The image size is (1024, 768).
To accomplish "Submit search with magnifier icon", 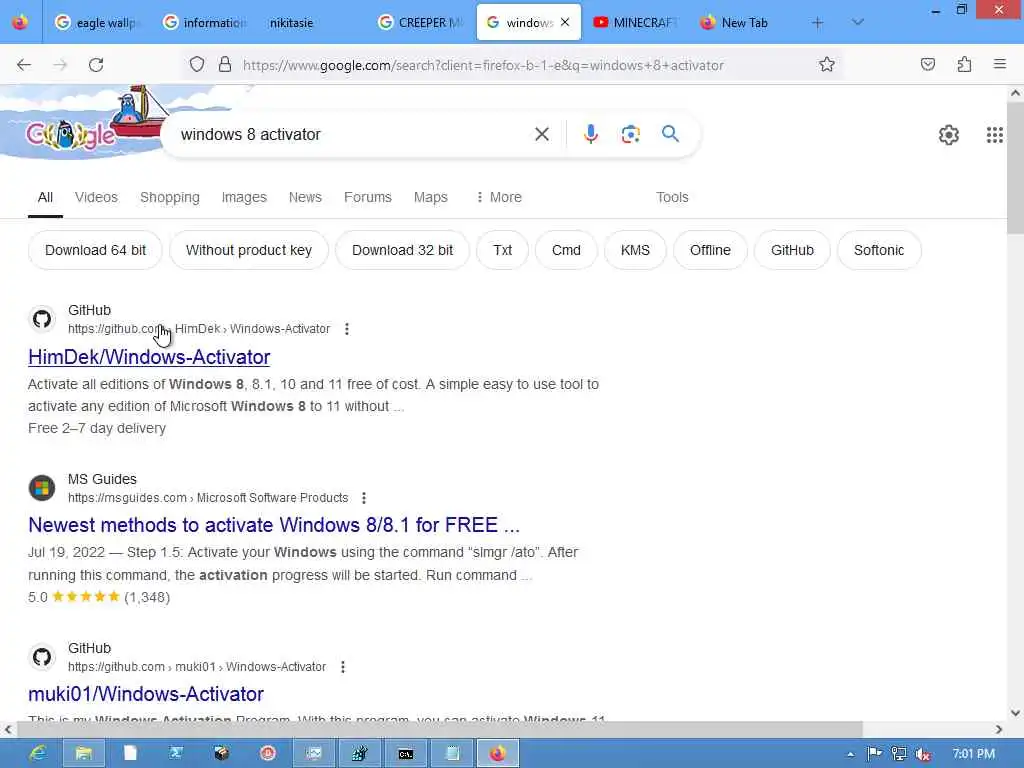I will 670,134.
